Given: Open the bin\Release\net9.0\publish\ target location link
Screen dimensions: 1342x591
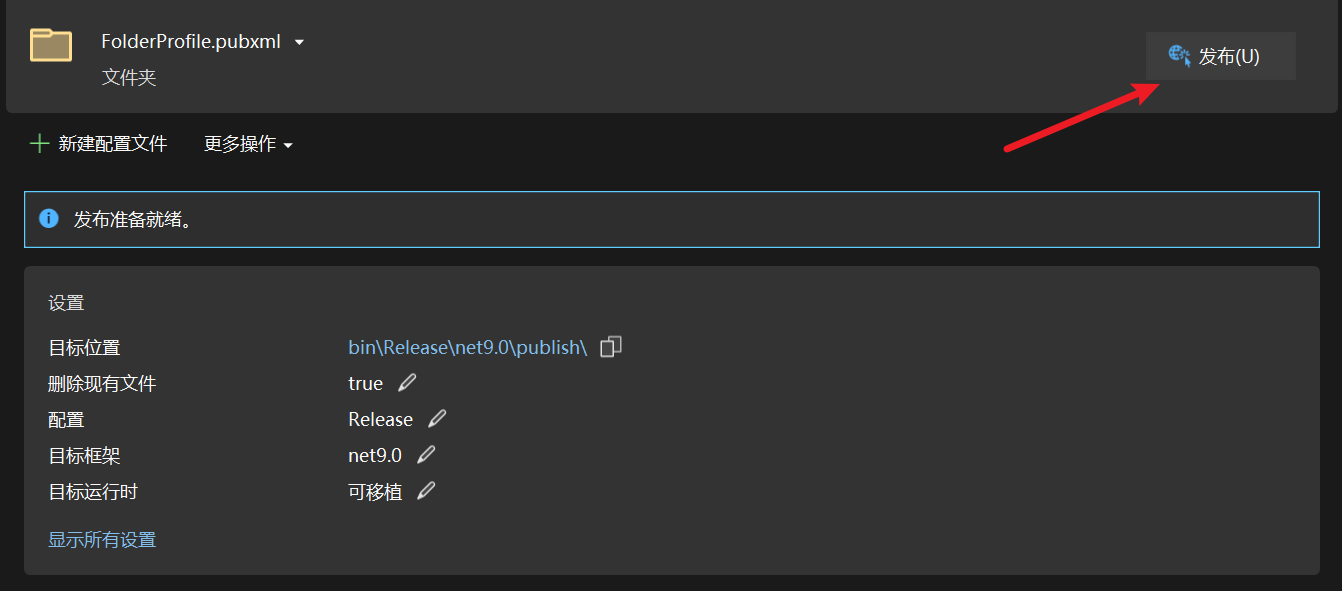Looking at the screenshot, I should point(467,347).
